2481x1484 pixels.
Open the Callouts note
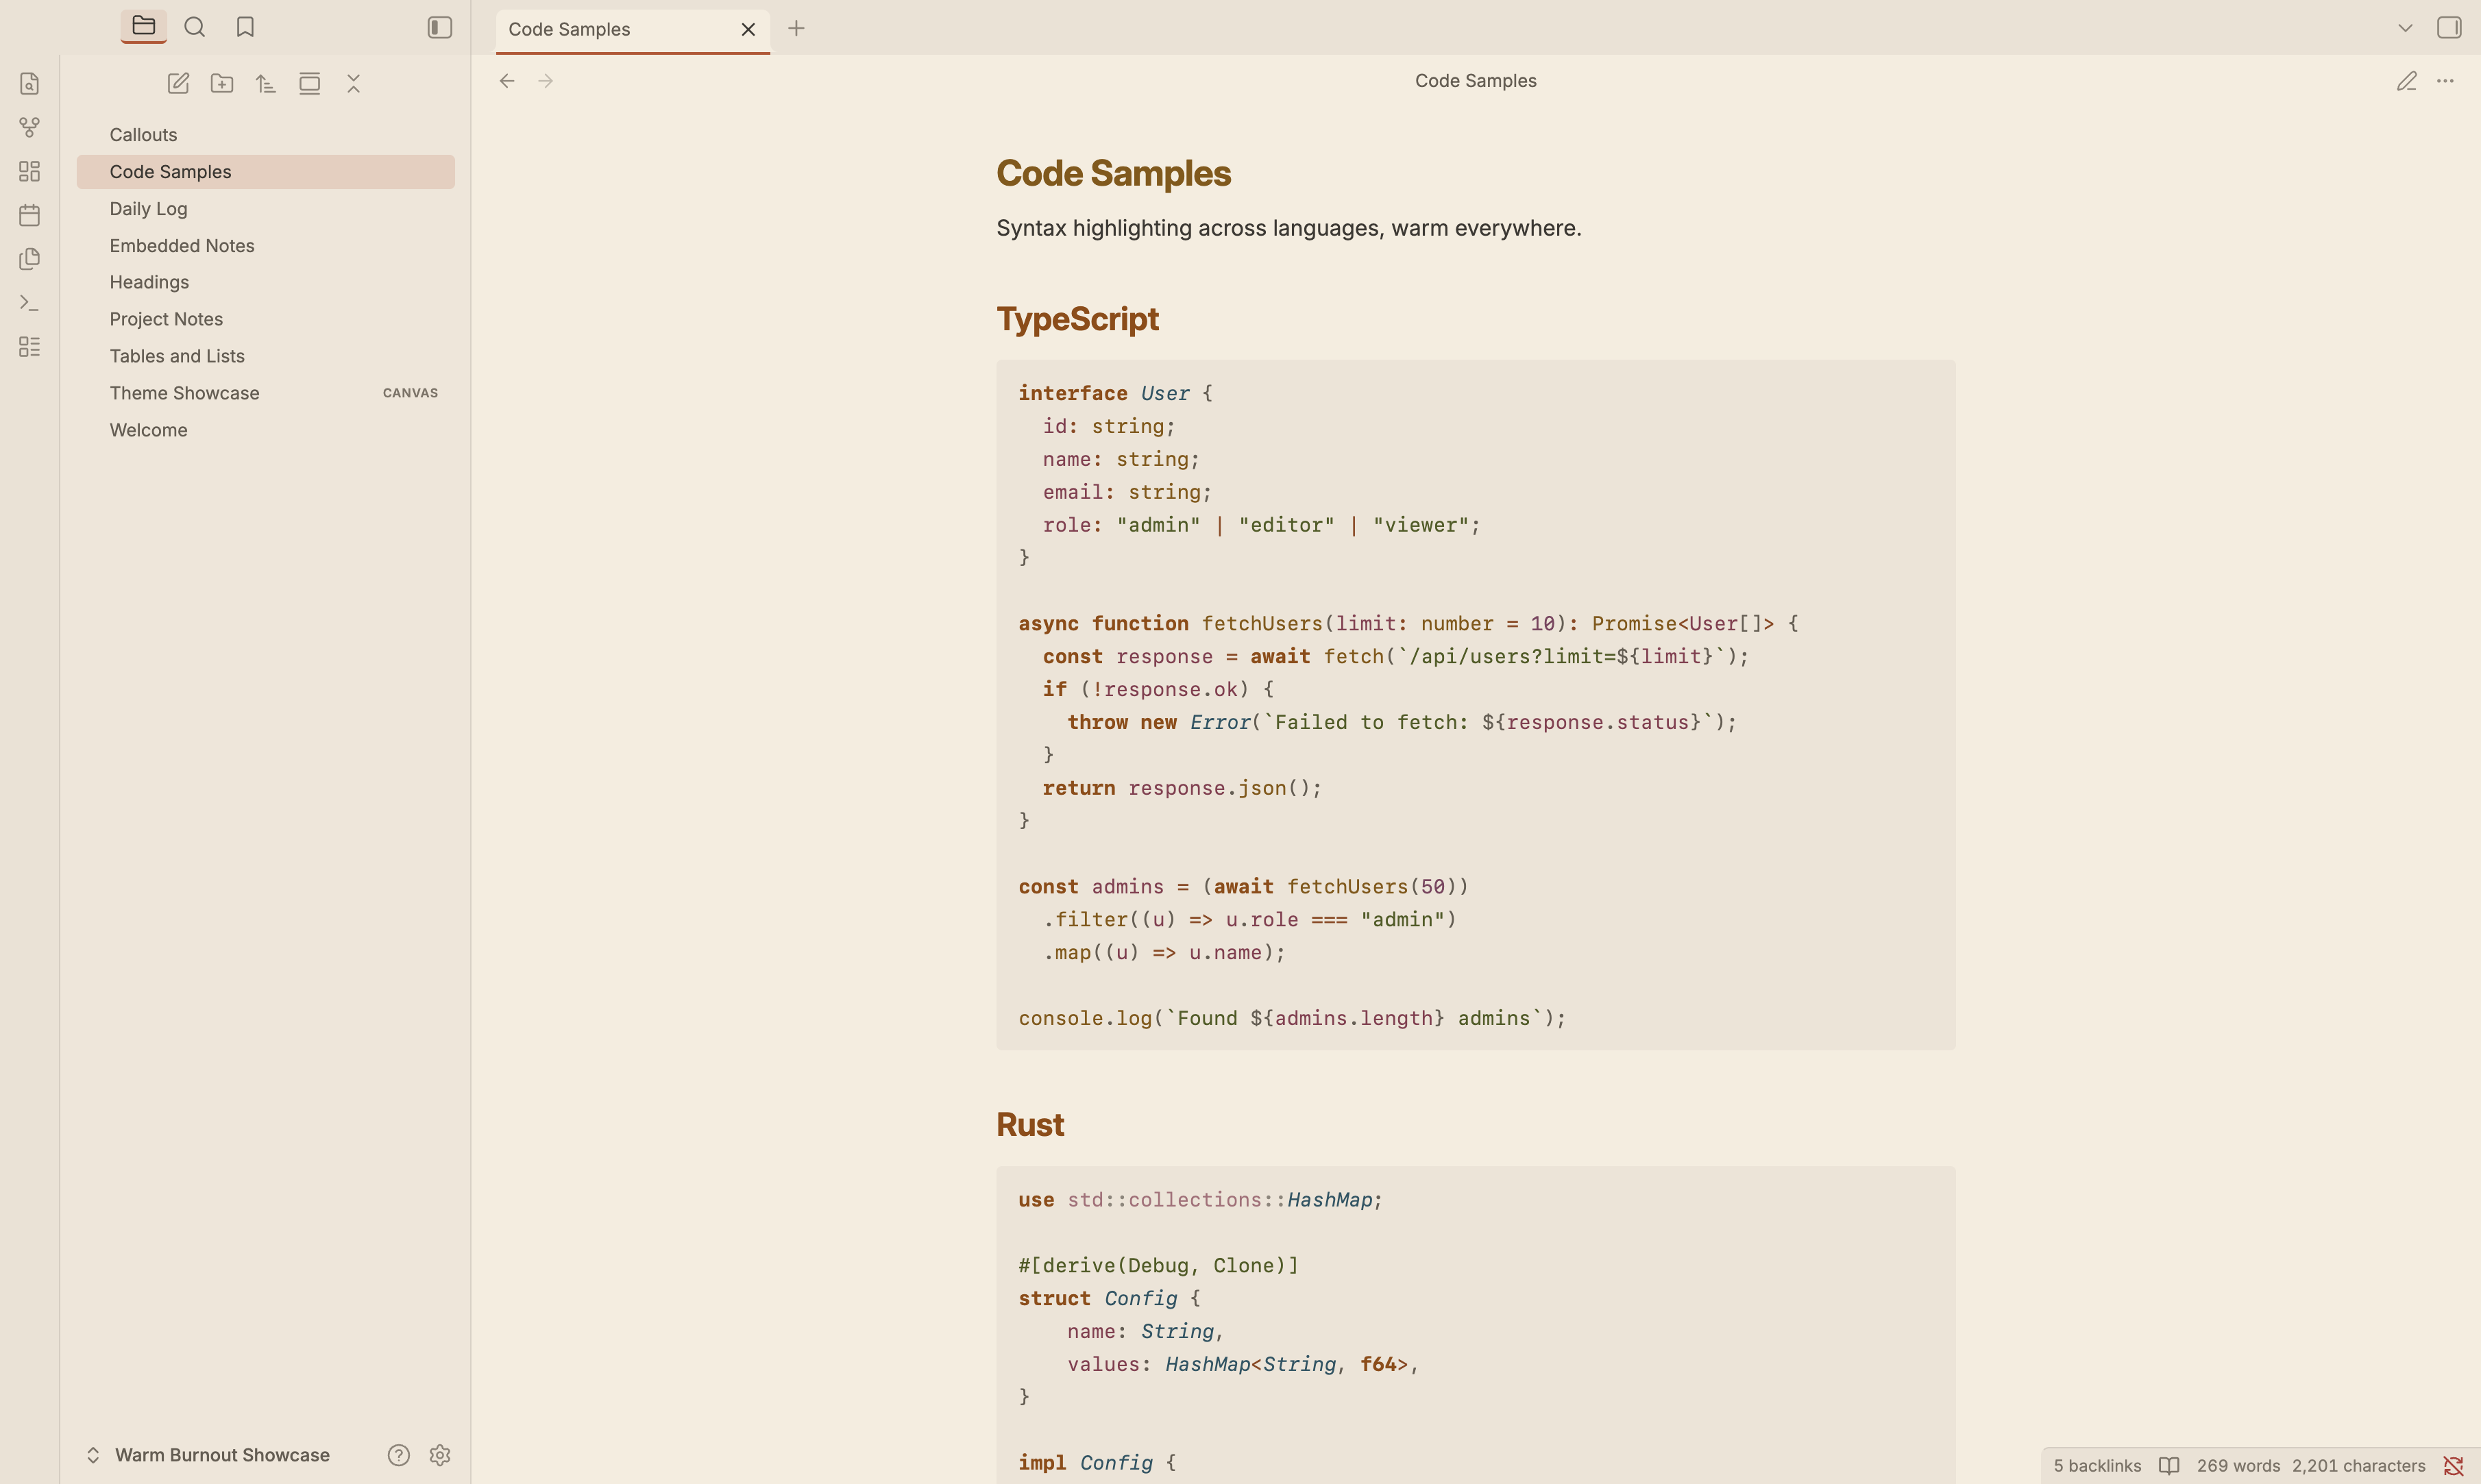click(265, 135)
